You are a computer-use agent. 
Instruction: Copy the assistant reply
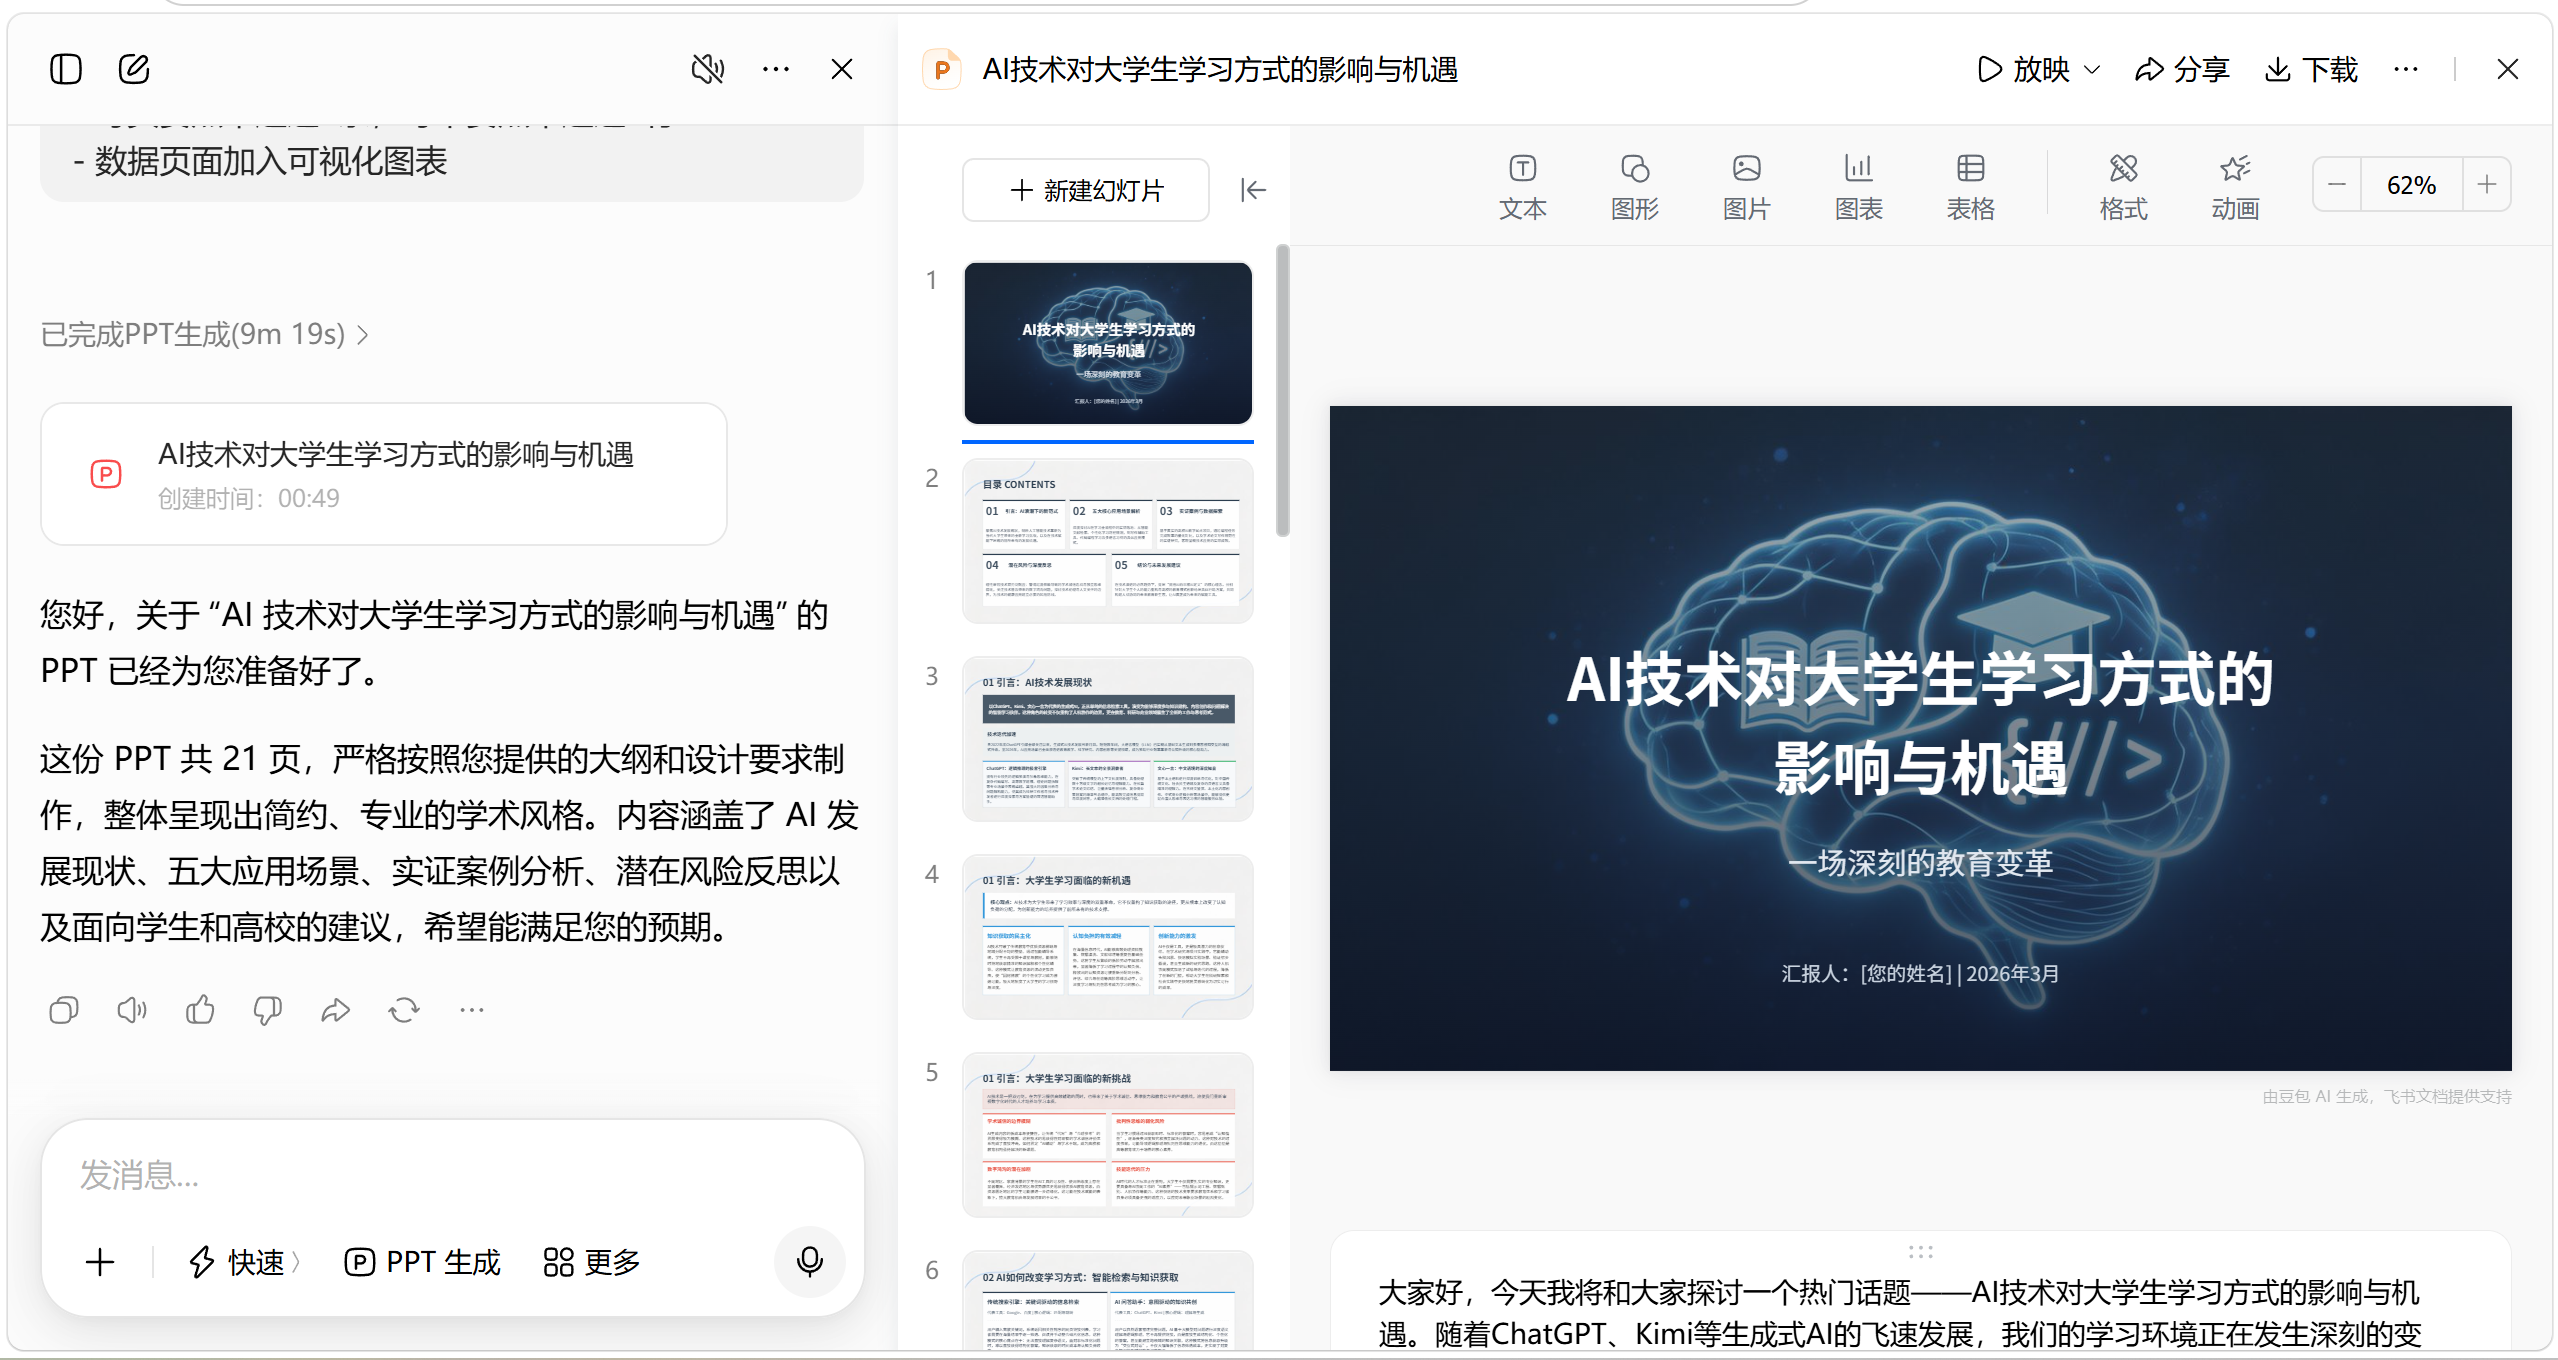point(64,1010)
